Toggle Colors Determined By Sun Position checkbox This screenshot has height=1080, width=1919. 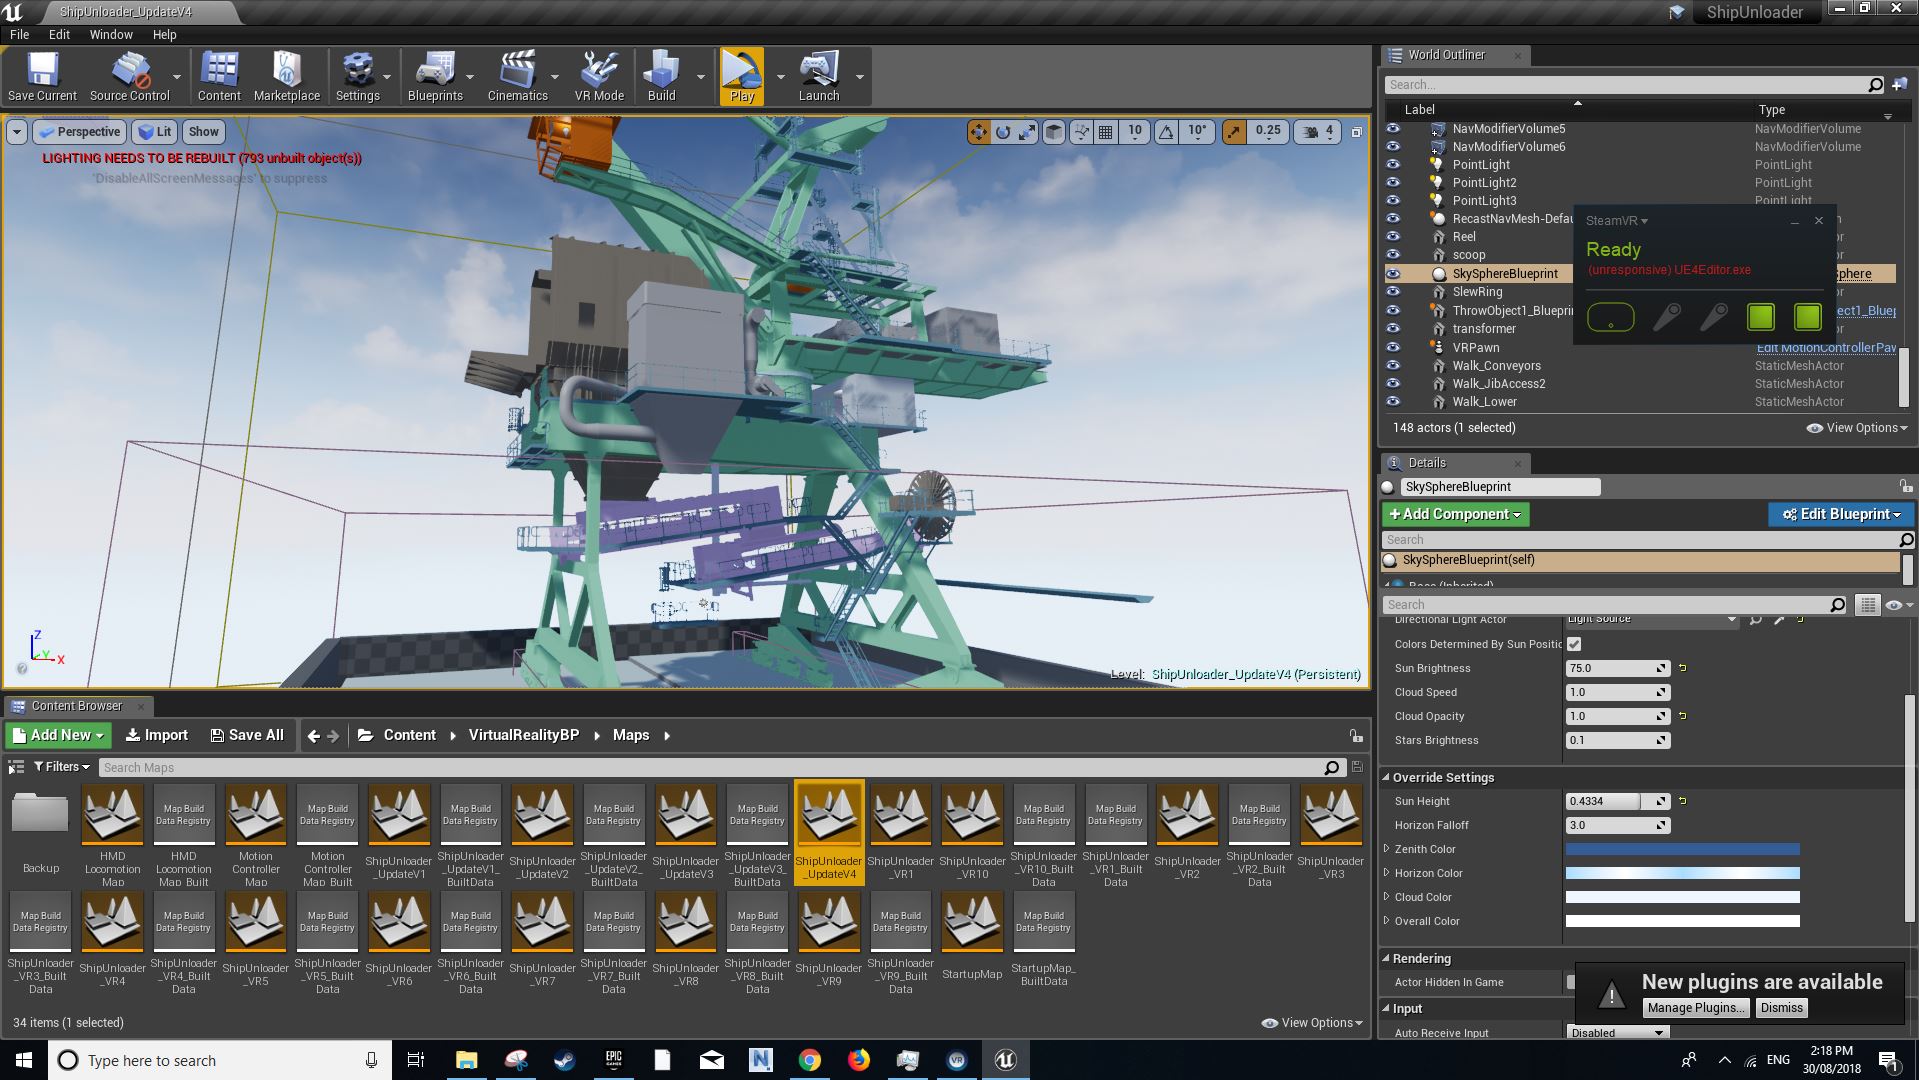(x=1574, y=644)
